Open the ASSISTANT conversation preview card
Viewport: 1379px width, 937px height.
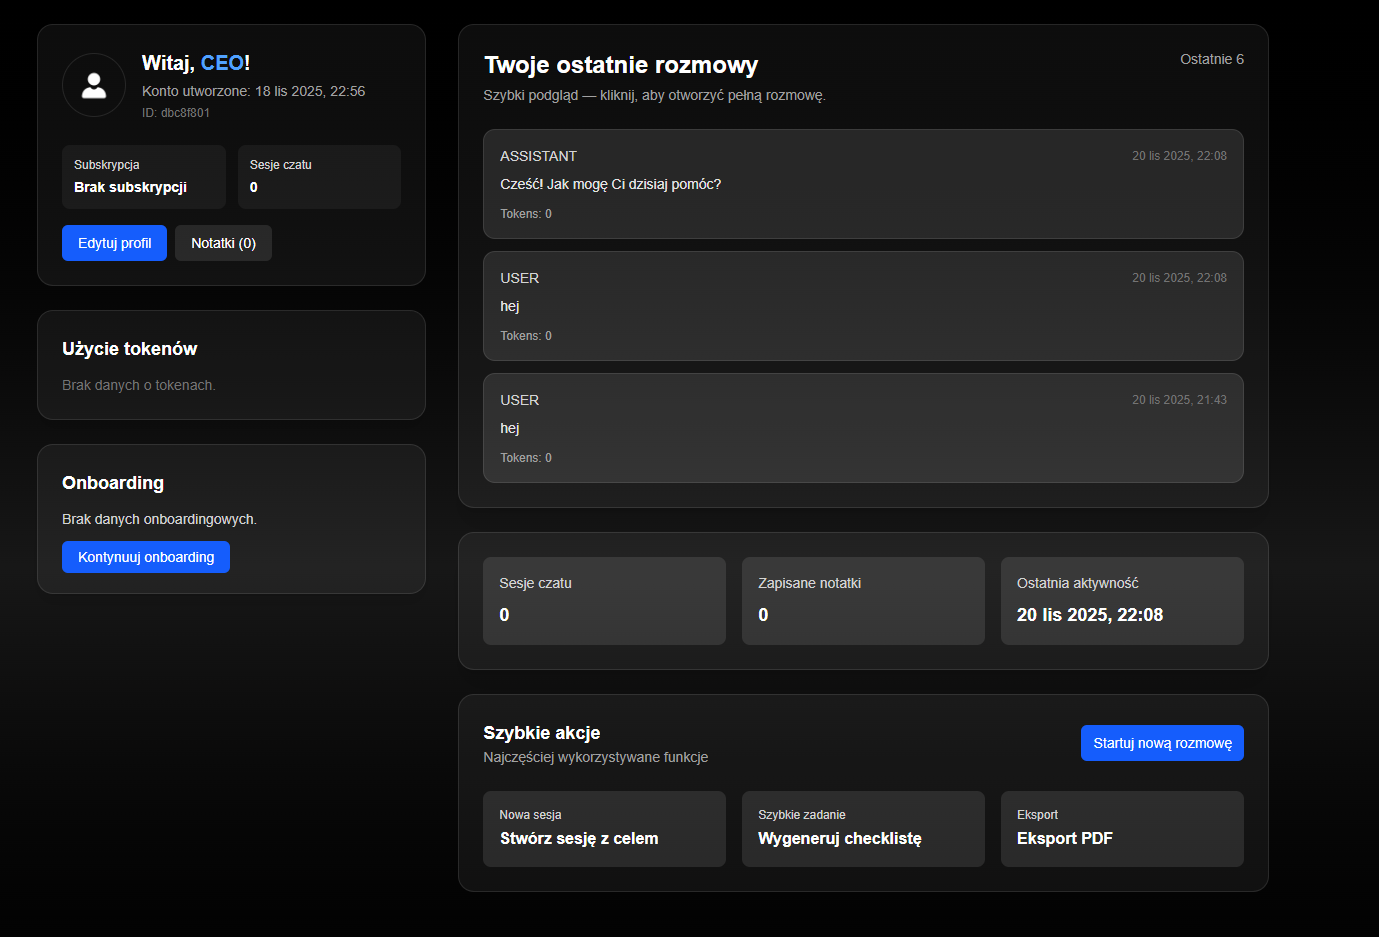(x=862, y=184)
